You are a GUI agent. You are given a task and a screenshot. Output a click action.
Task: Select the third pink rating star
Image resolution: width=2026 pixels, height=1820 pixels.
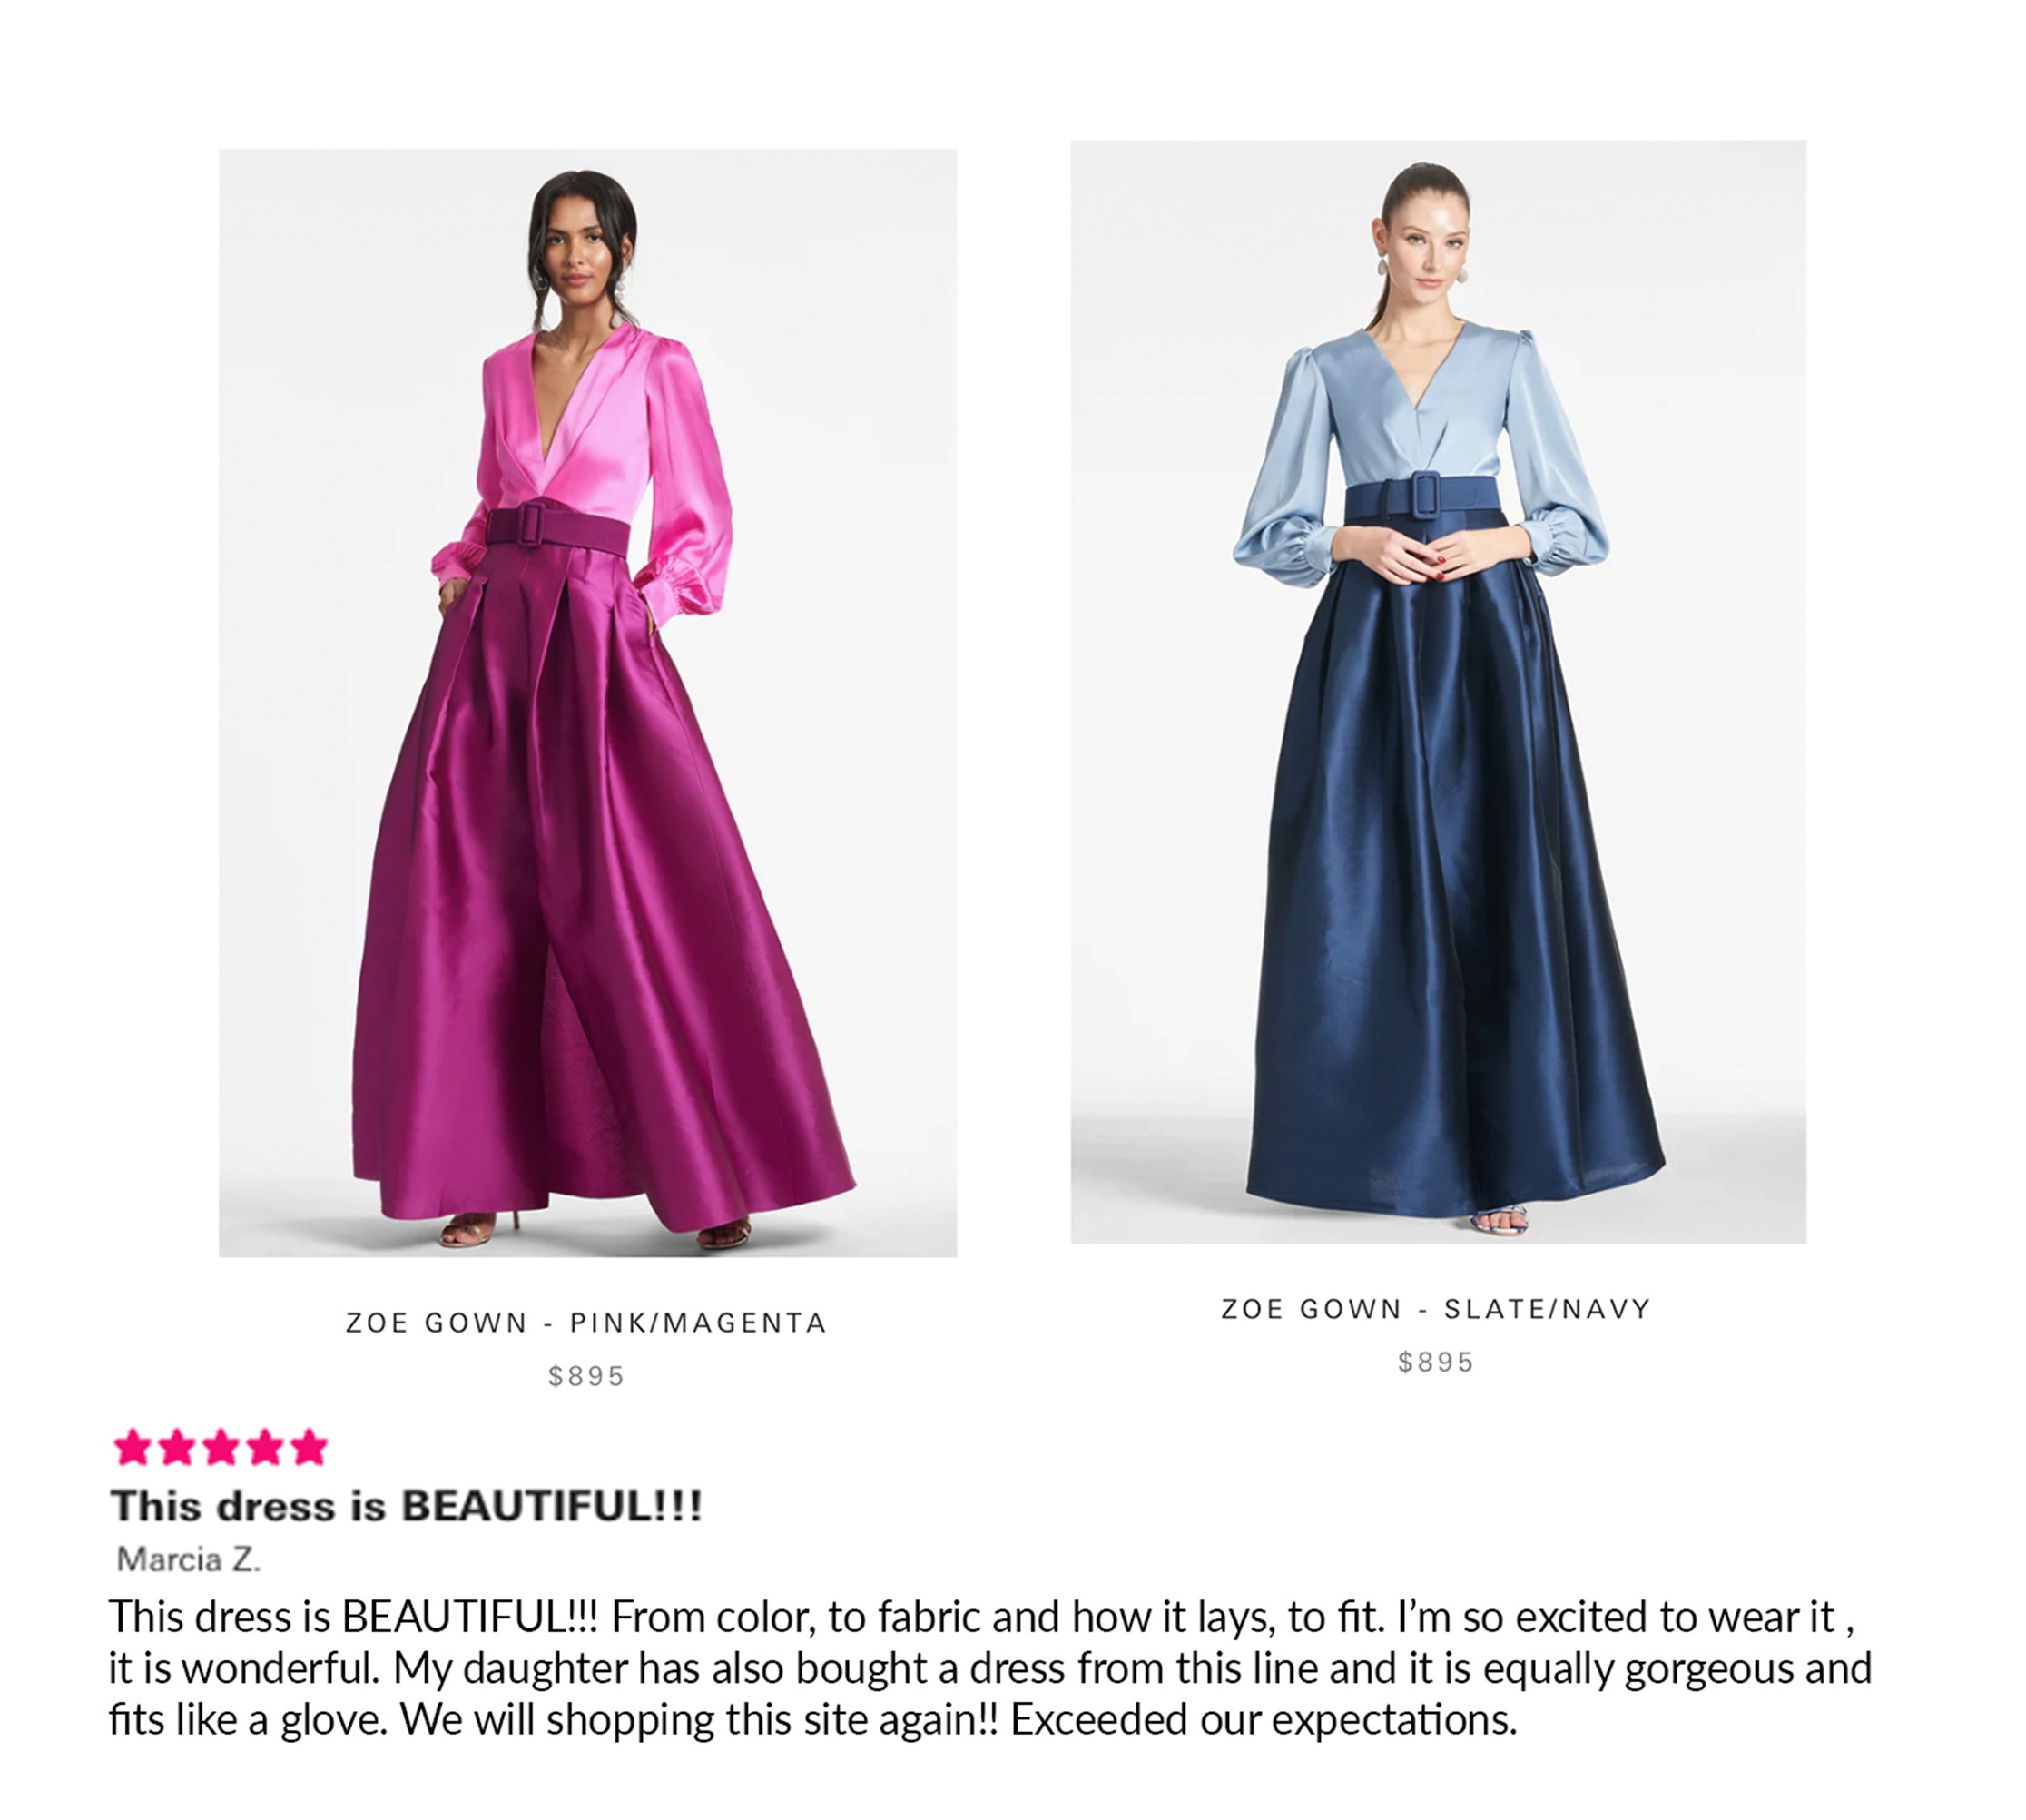point(221,1448)
